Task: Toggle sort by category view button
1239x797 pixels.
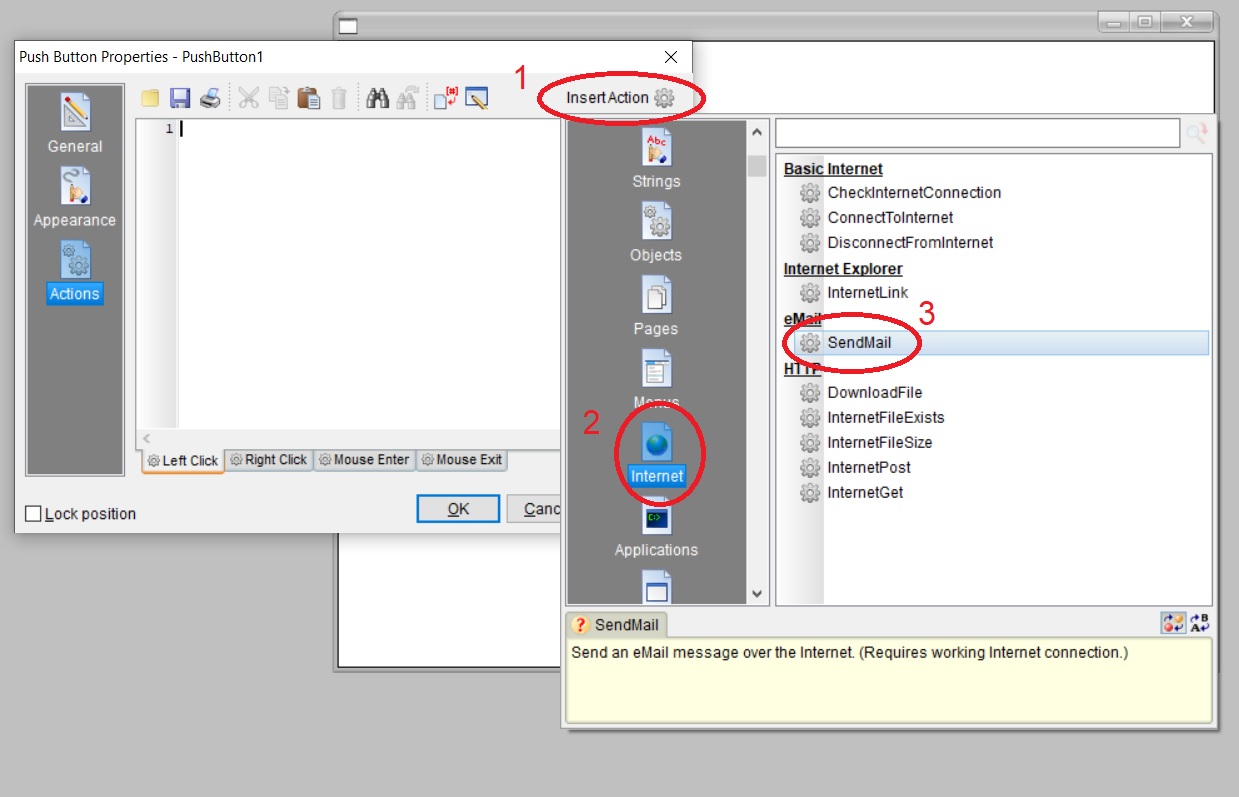Action: (1173, 623)
